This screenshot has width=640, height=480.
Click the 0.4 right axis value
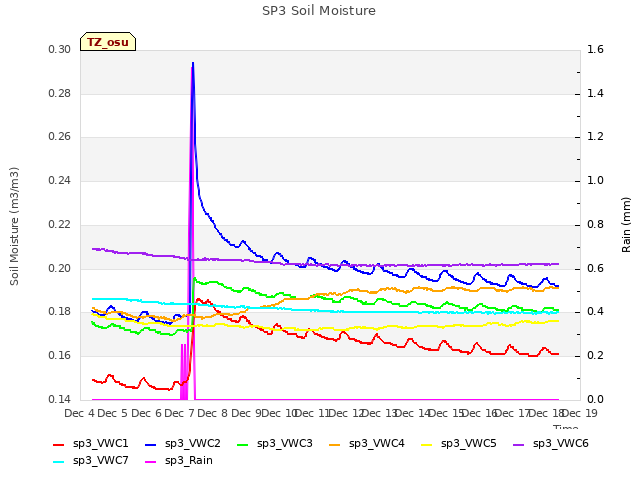click(x=595, y=312)
